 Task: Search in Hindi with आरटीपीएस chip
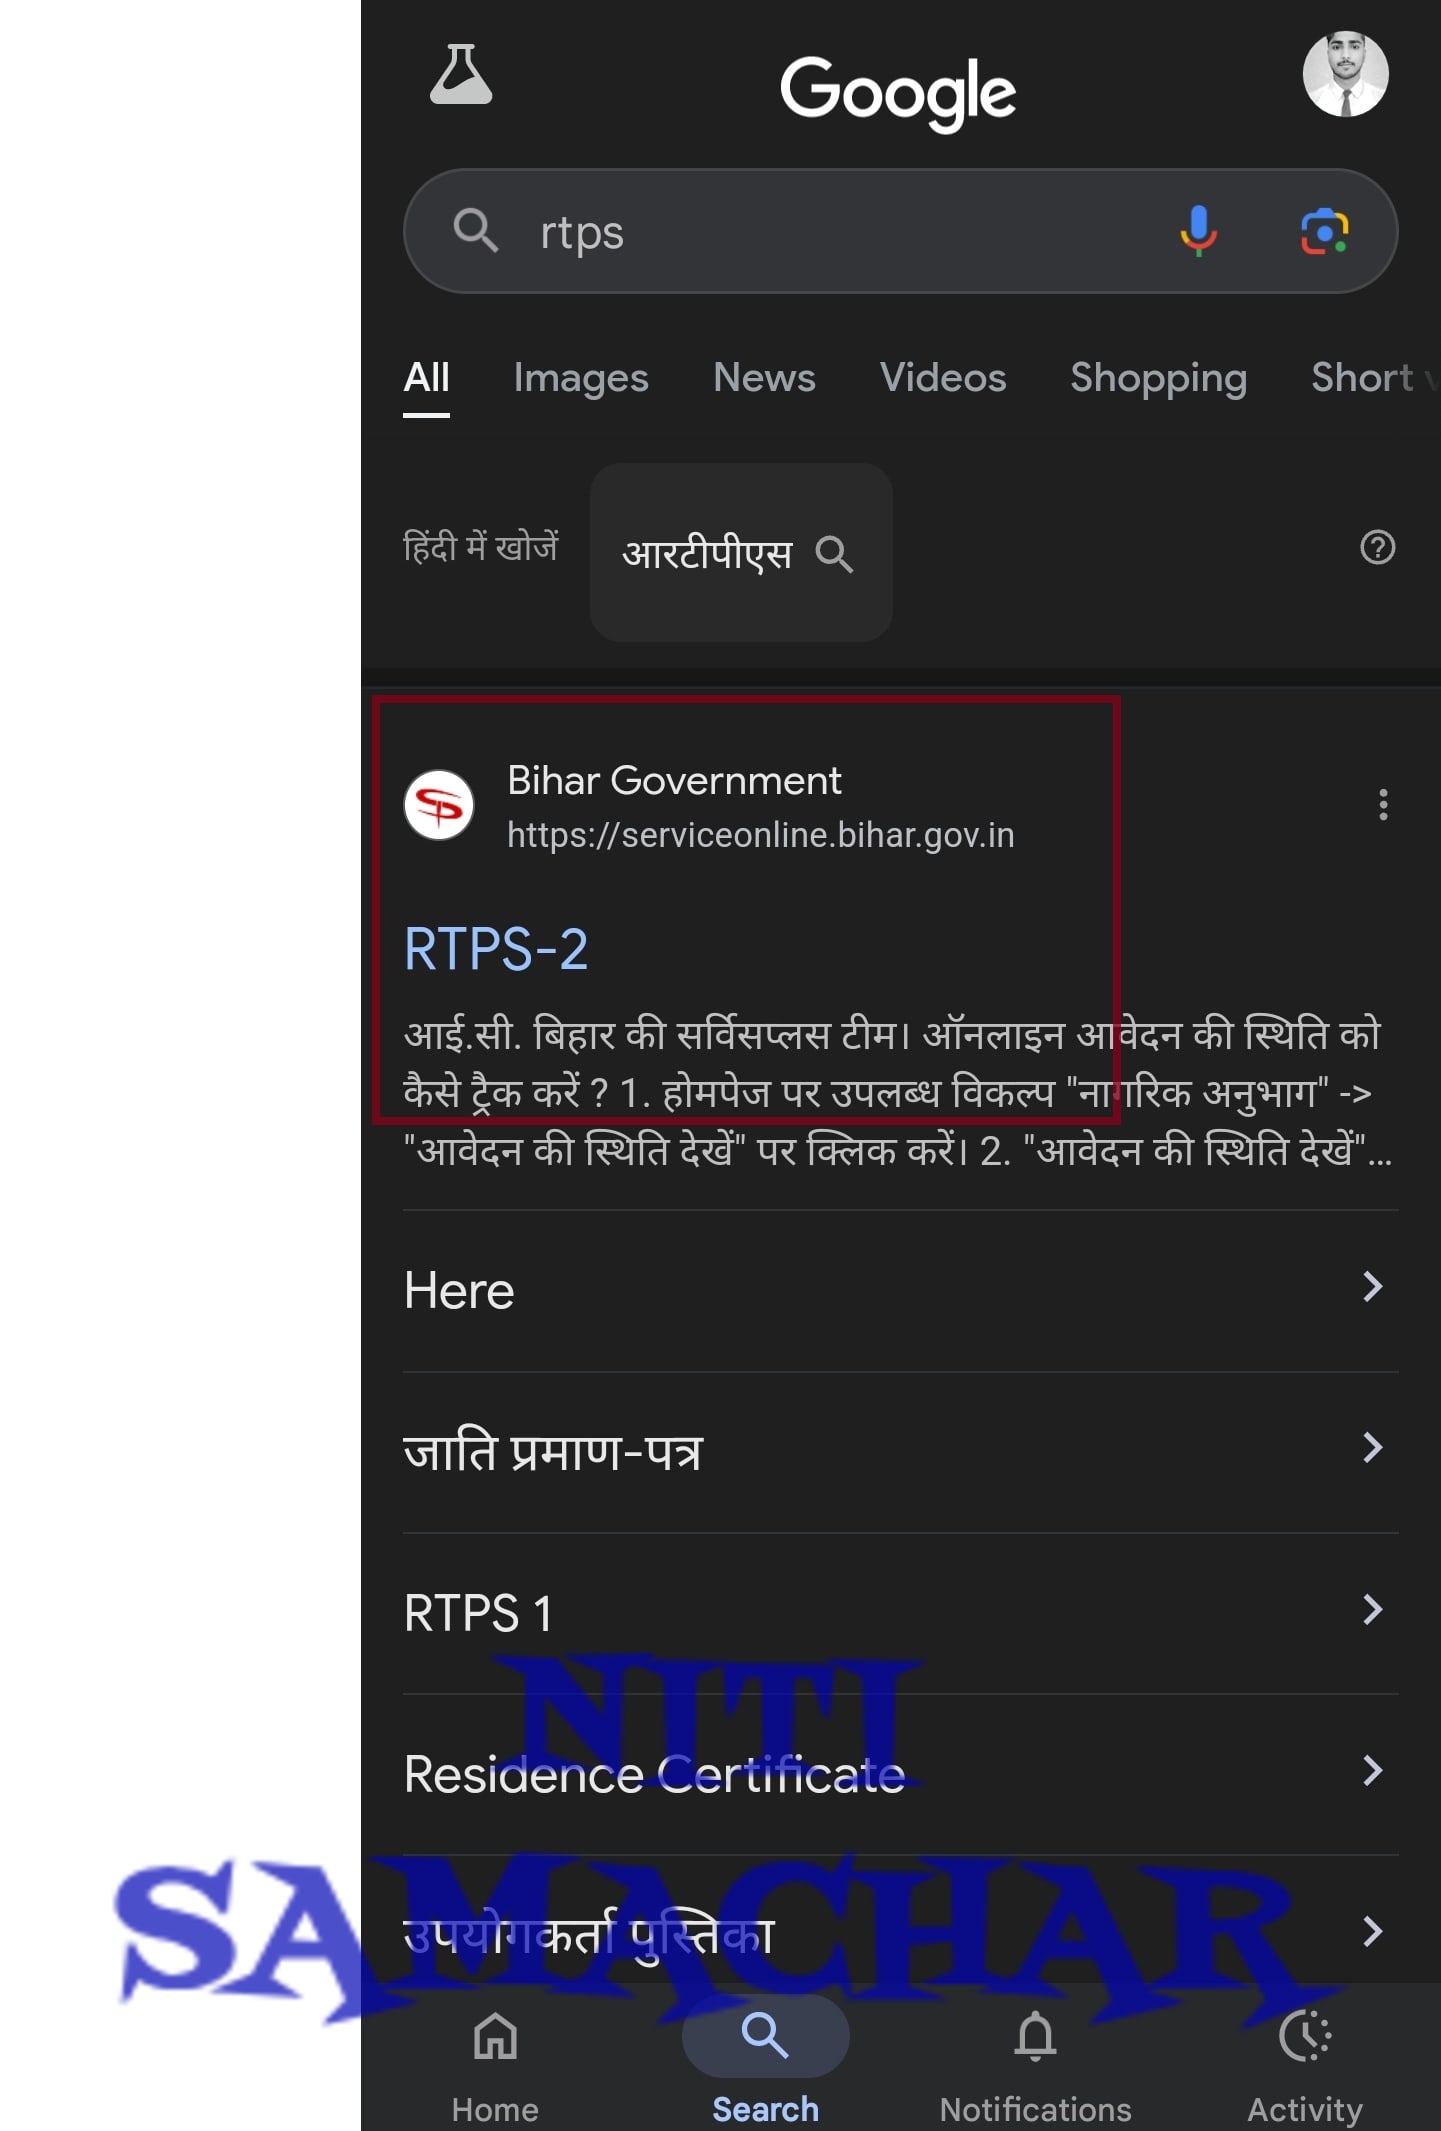coord(740,552)
